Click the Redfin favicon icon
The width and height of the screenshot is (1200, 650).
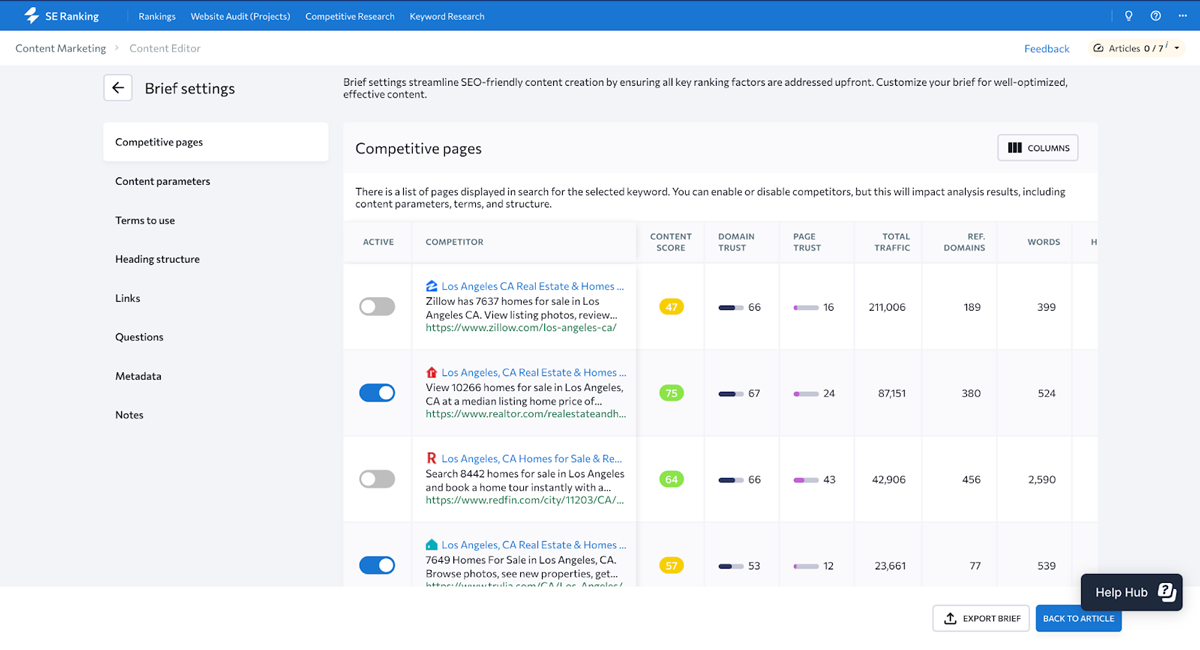(432, 458)
